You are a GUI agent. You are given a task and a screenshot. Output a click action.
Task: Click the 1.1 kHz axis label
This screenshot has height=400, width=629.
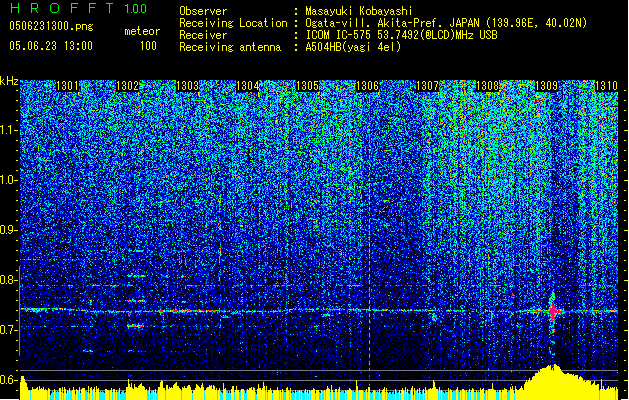coord(8,130)
